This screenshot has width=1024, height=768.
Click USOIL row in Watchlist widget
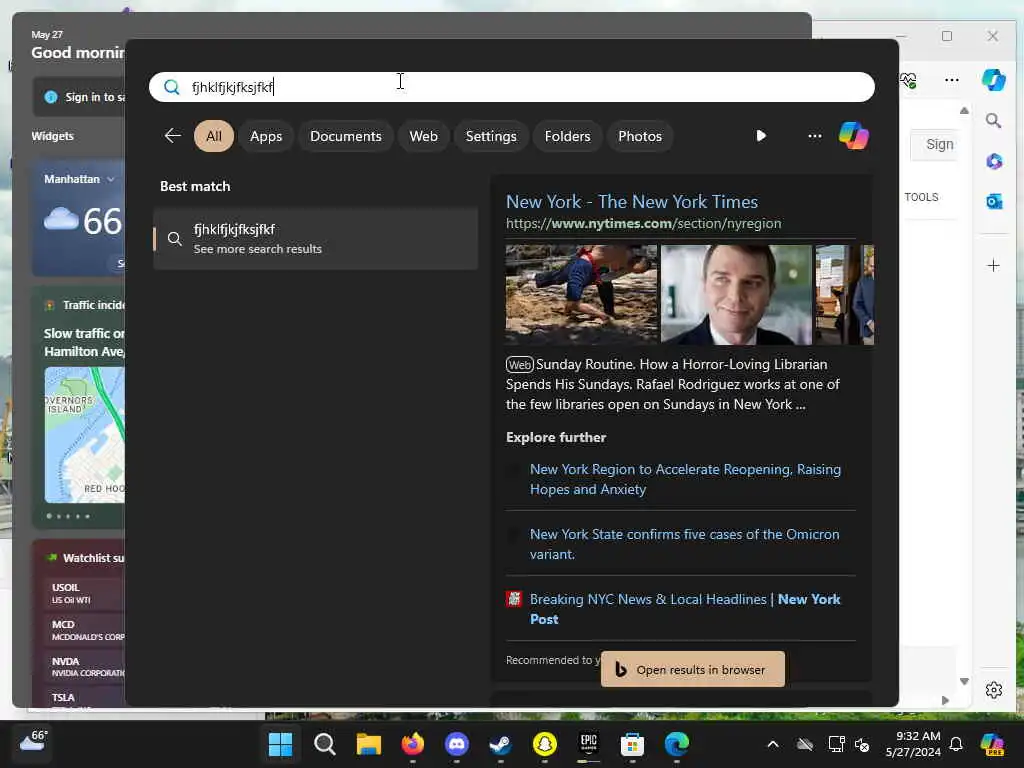tap(84, 593)
